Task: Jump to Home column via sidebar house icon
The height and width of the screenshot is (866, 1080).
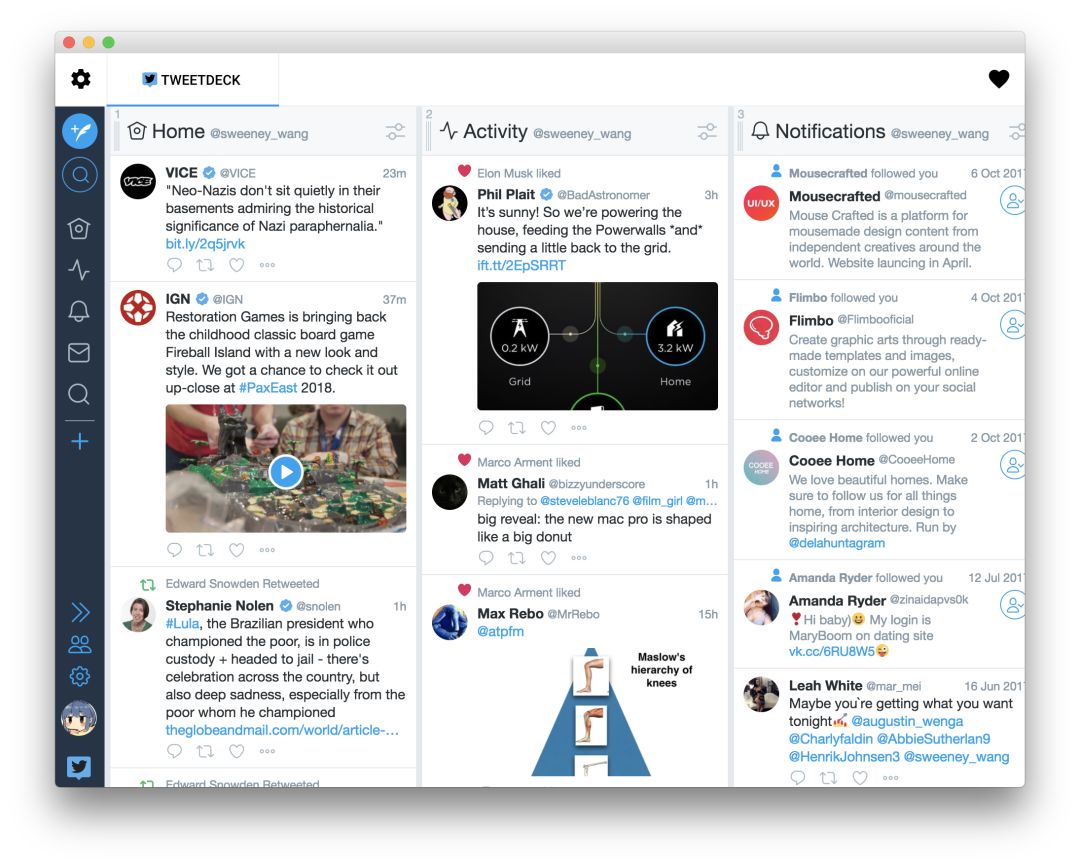Action: (79, 228)
